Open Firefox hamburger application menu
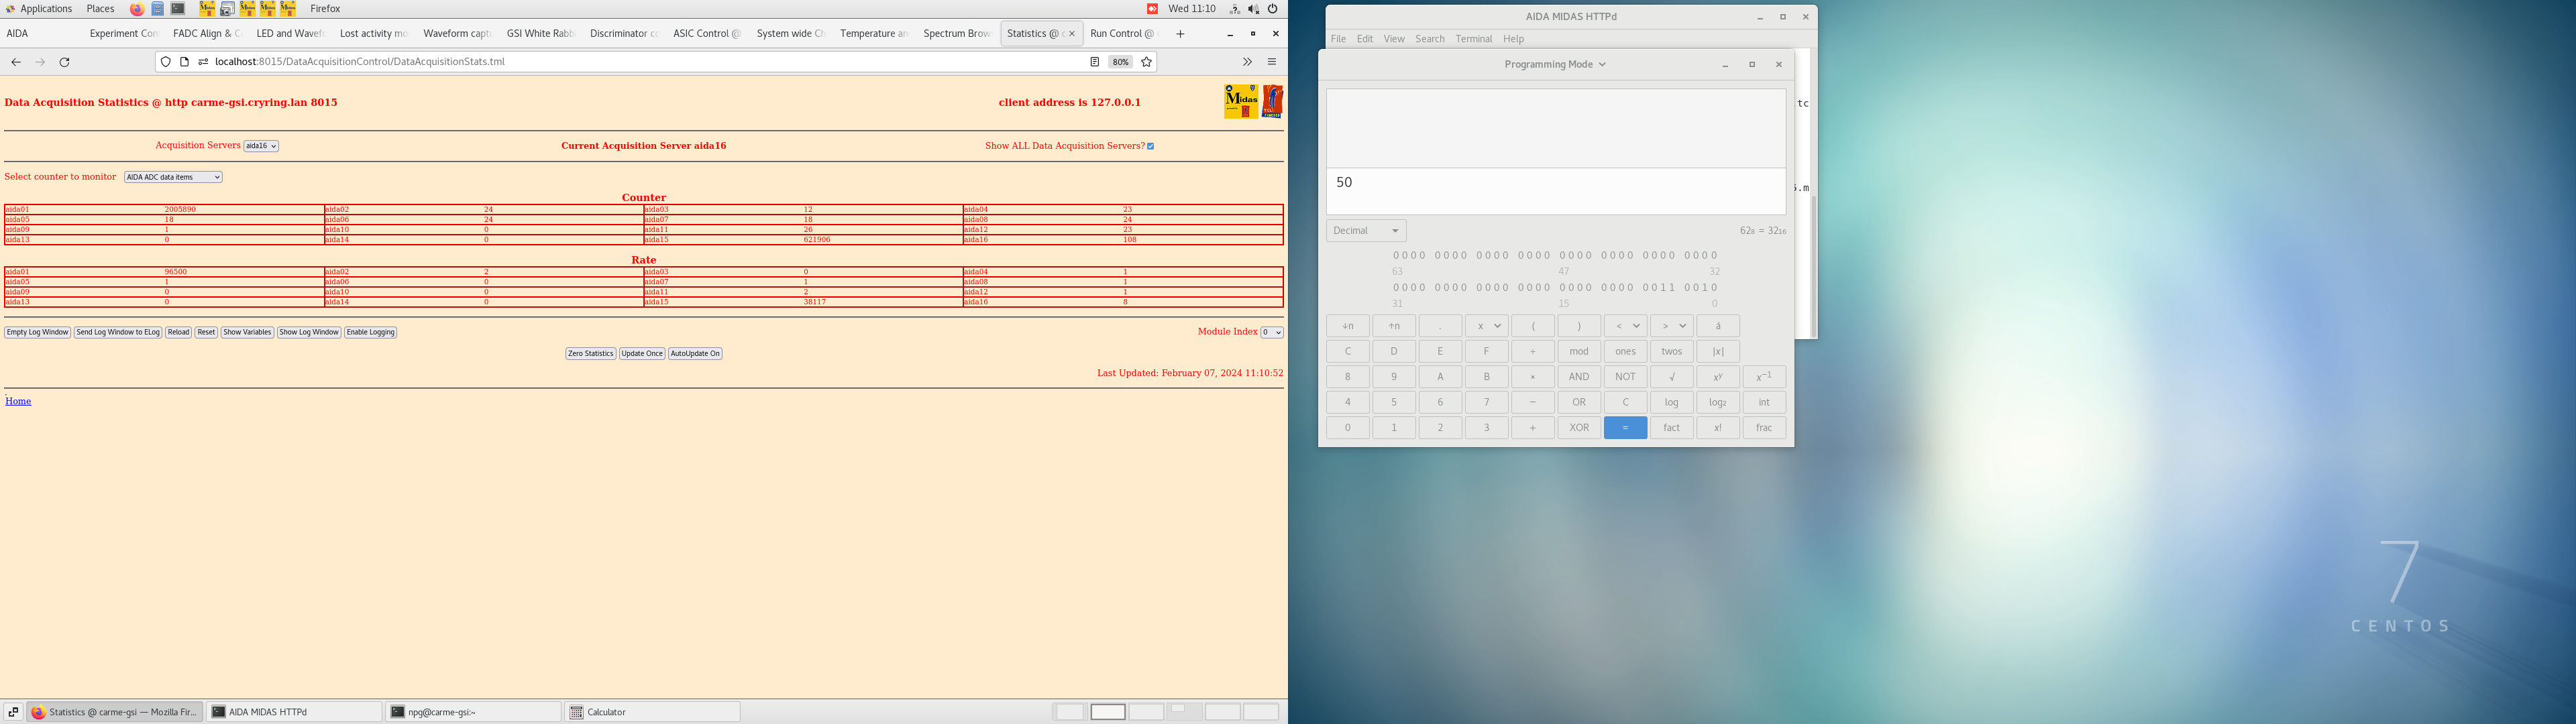 pos(1272,62)
